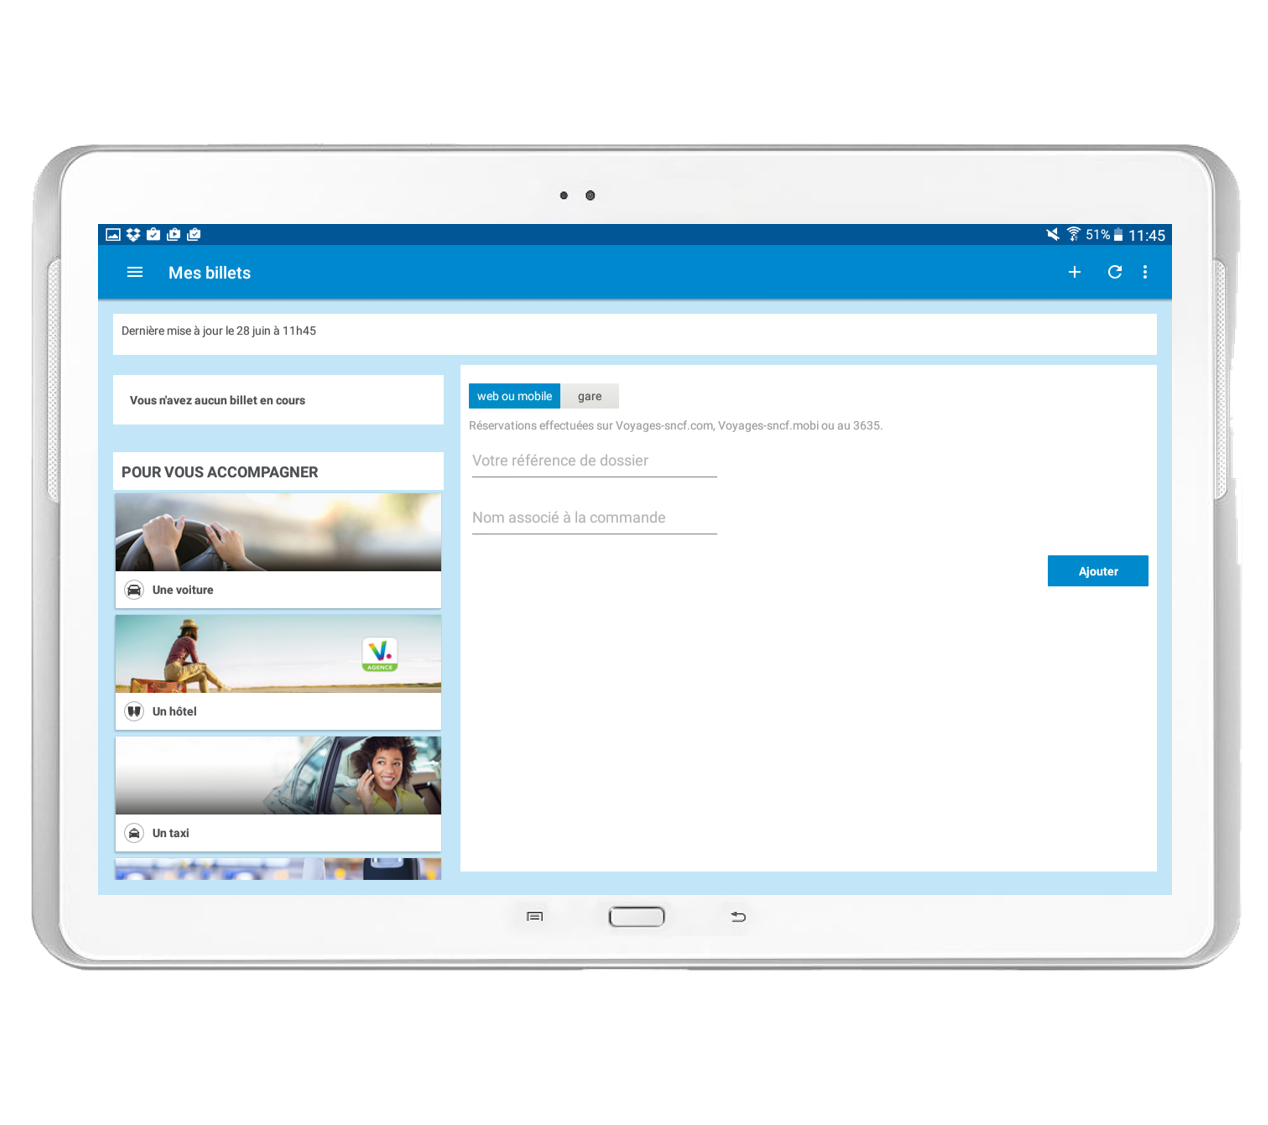Screen dimensions: 1268x1125
Task: Focus the 'Nom associé à la commande' field
Action: pos(594,518)
